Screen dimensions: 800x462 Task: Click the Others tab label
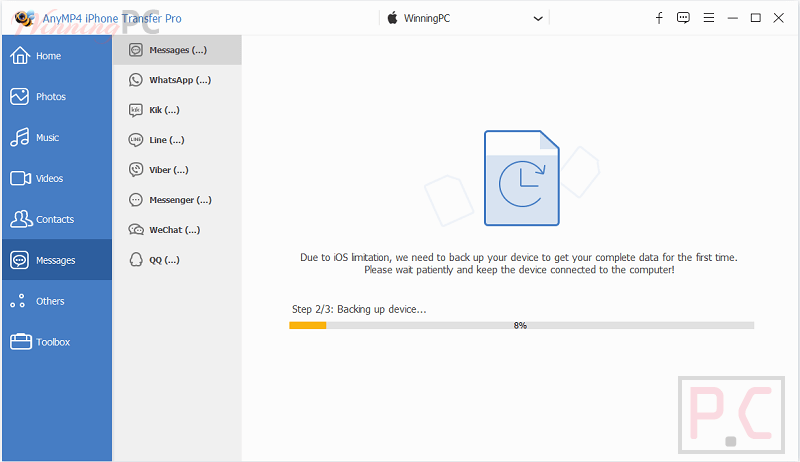pos(50,301)
